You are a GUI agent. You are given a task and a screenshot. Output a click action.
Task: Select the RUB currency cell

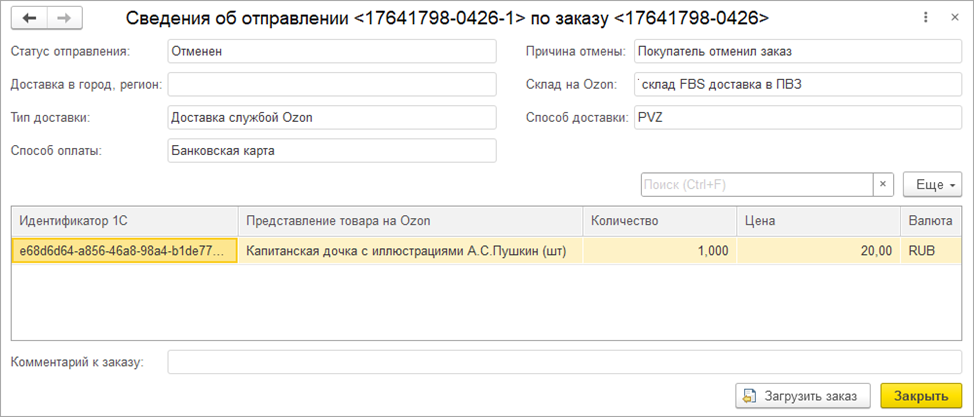(x=931, y=251)
